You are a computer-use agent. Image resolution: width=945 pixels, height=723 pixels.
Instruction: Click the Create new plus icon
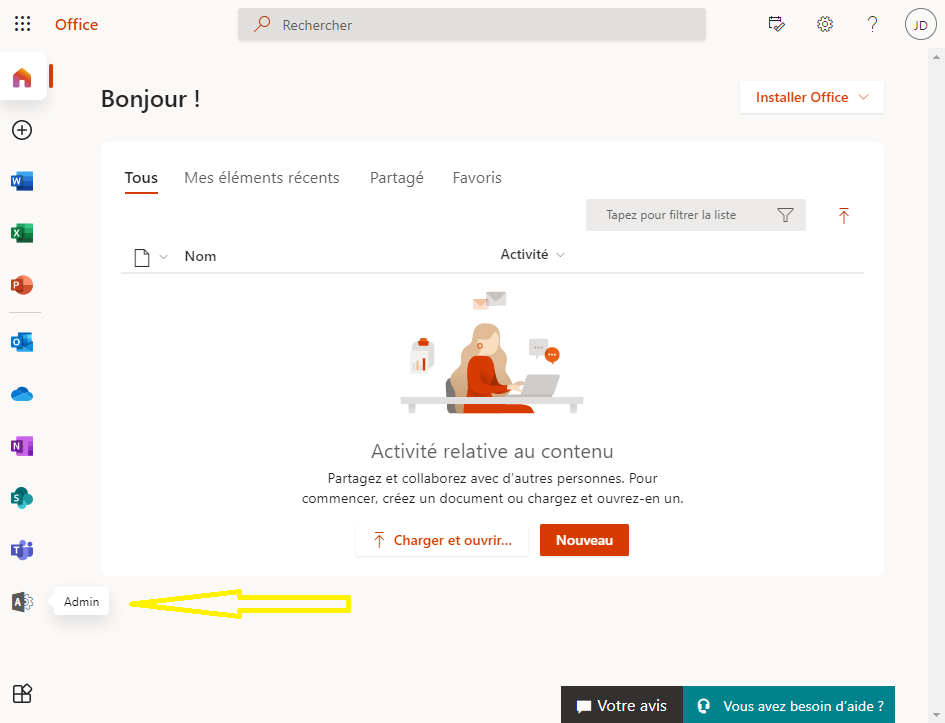tap(22, 130)
